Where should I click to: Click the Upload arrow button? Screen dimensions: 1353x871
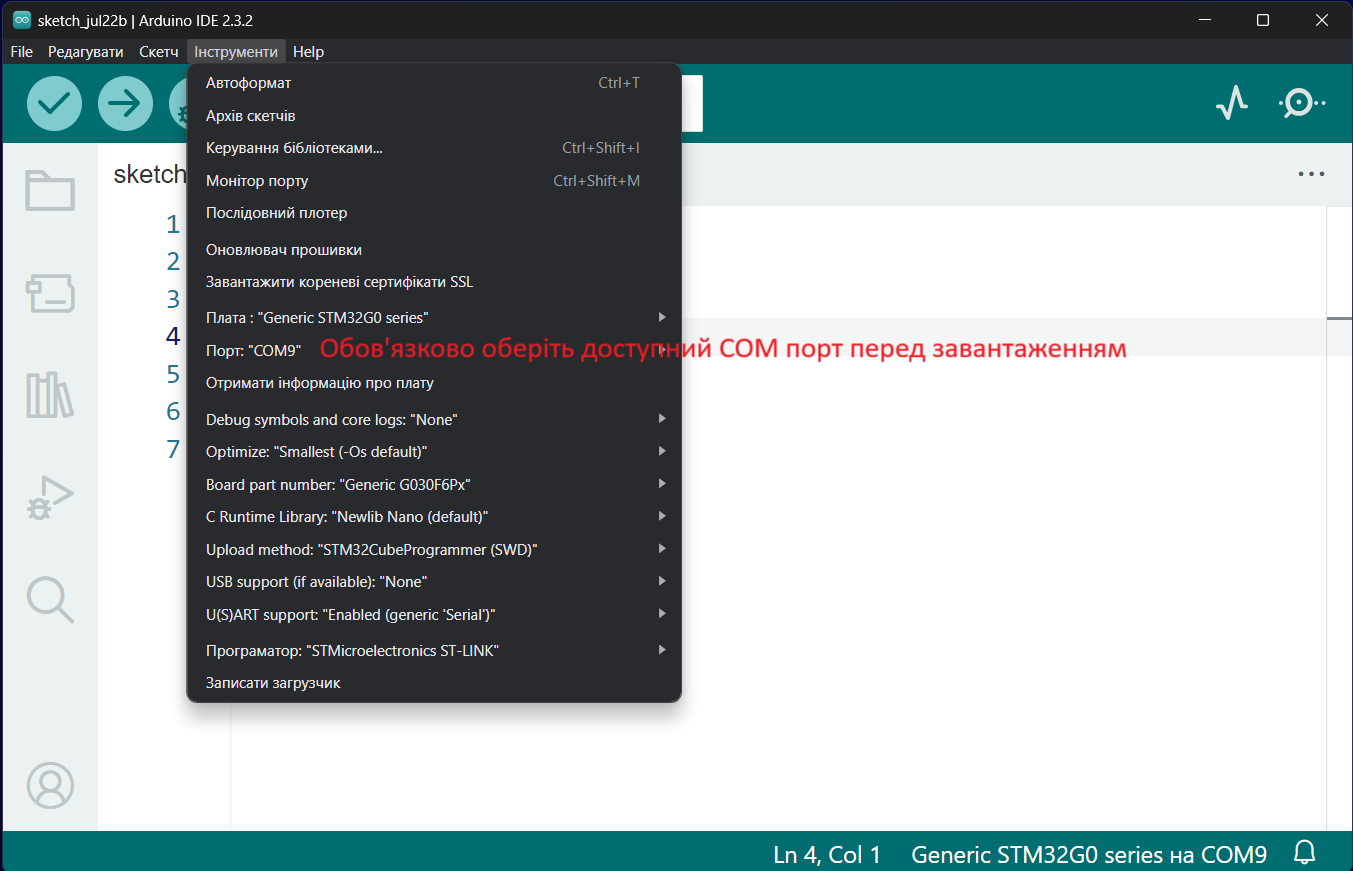click(125, 104)
